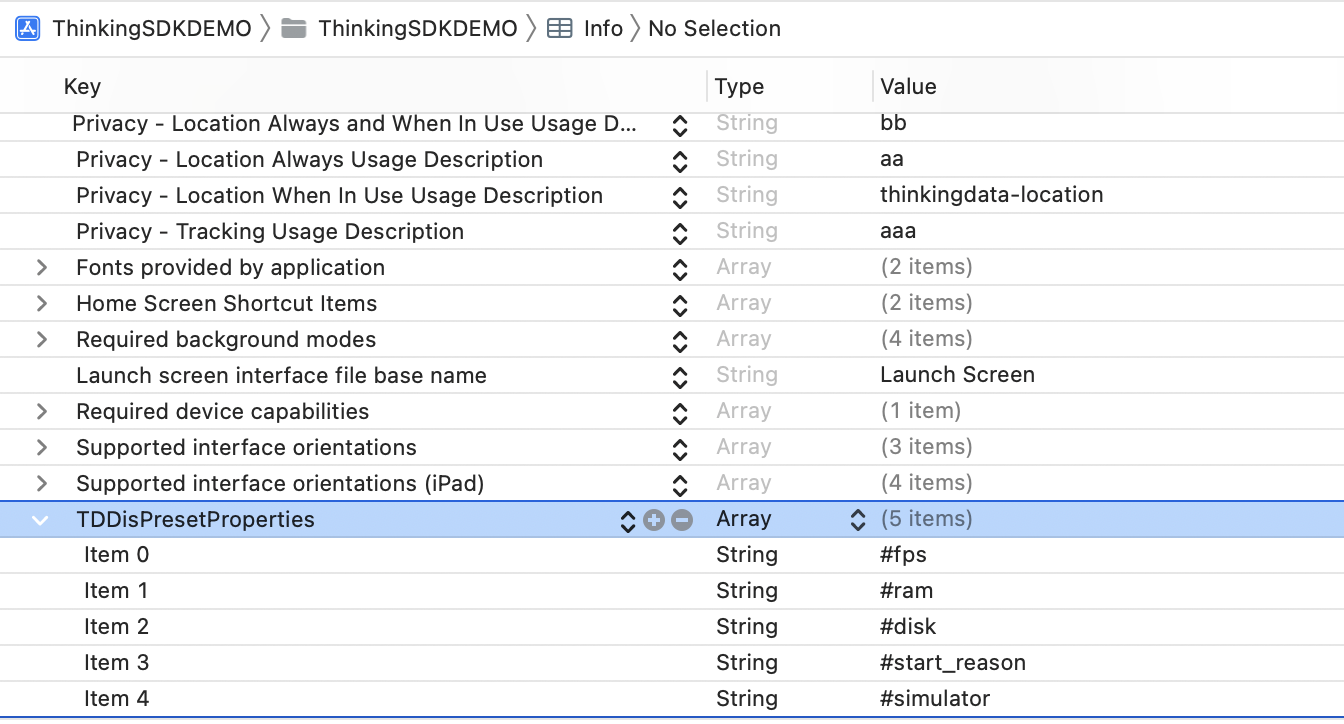Click the Type column header

[x=740, y=87]
